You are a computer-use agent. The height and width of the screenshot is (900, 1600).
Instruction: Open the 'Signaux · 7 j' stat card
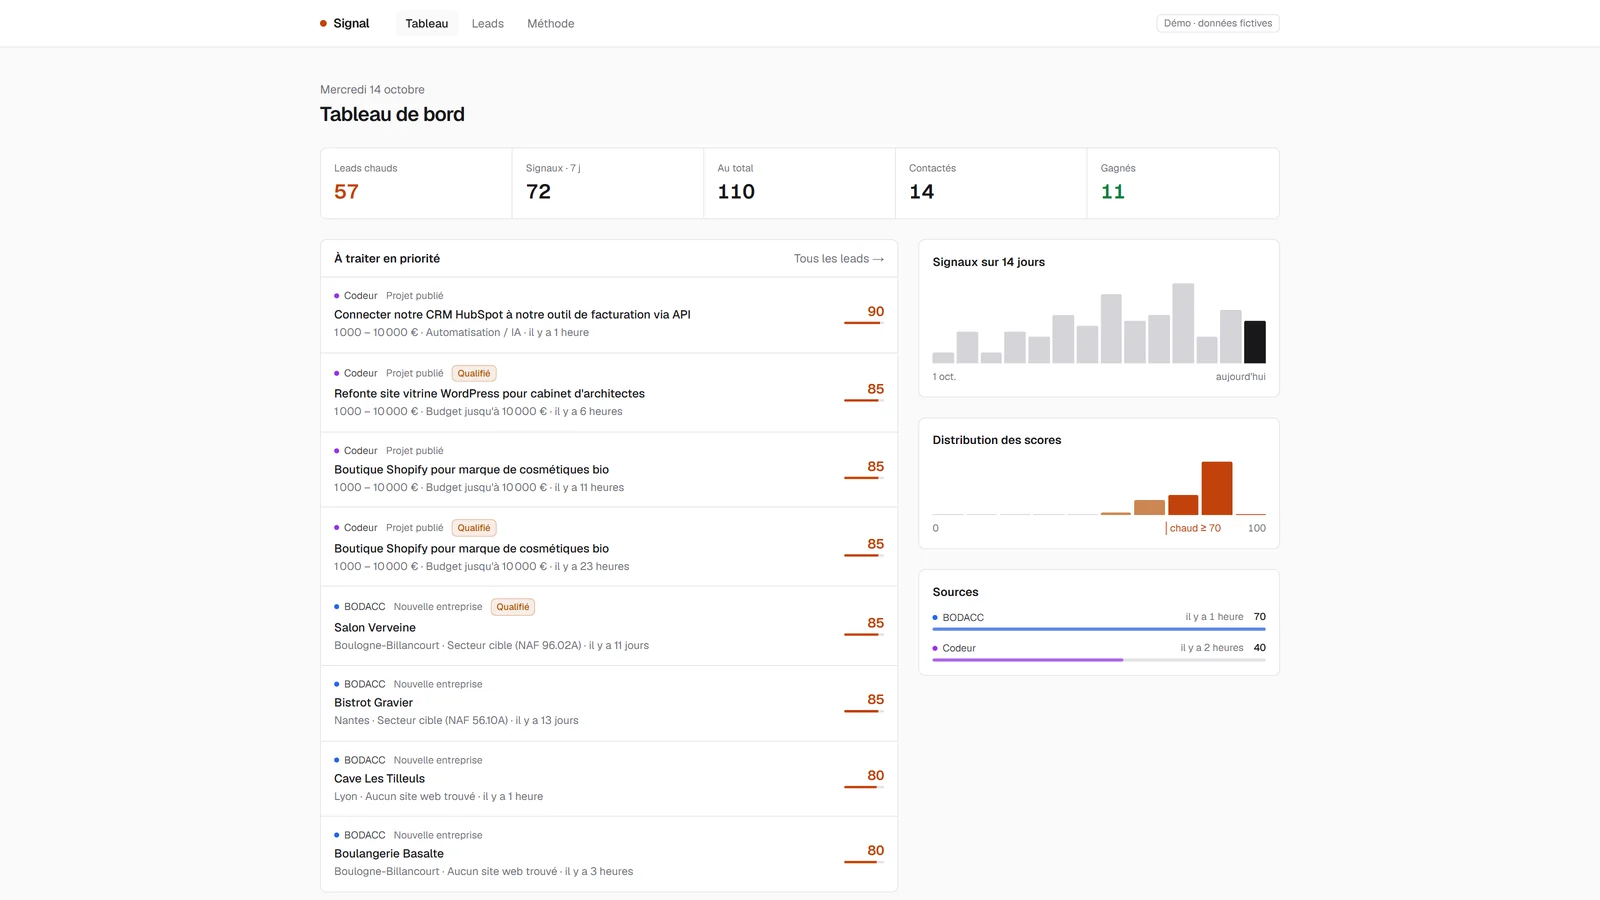click(608, 183)
